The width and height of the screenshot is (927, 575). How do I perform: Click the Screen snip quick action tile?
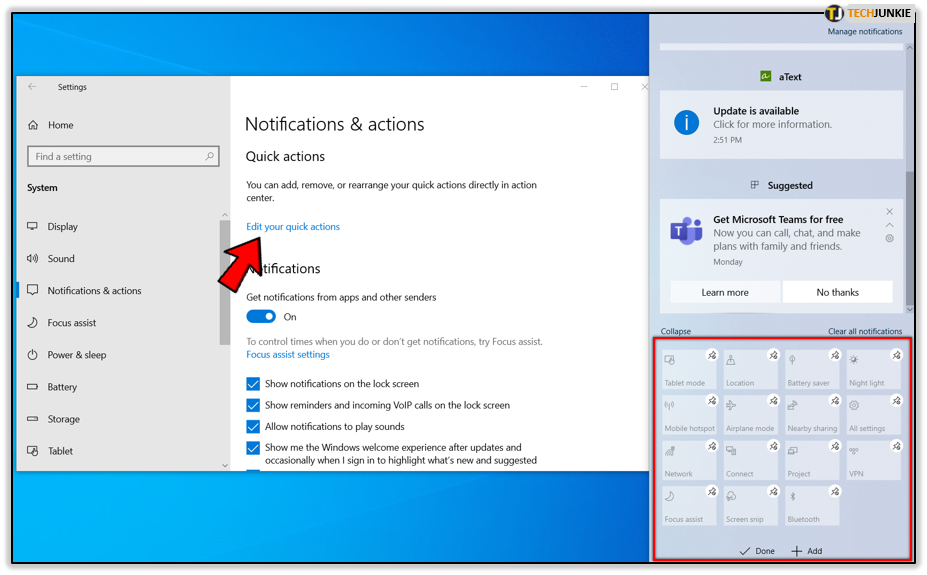point(750,506)
